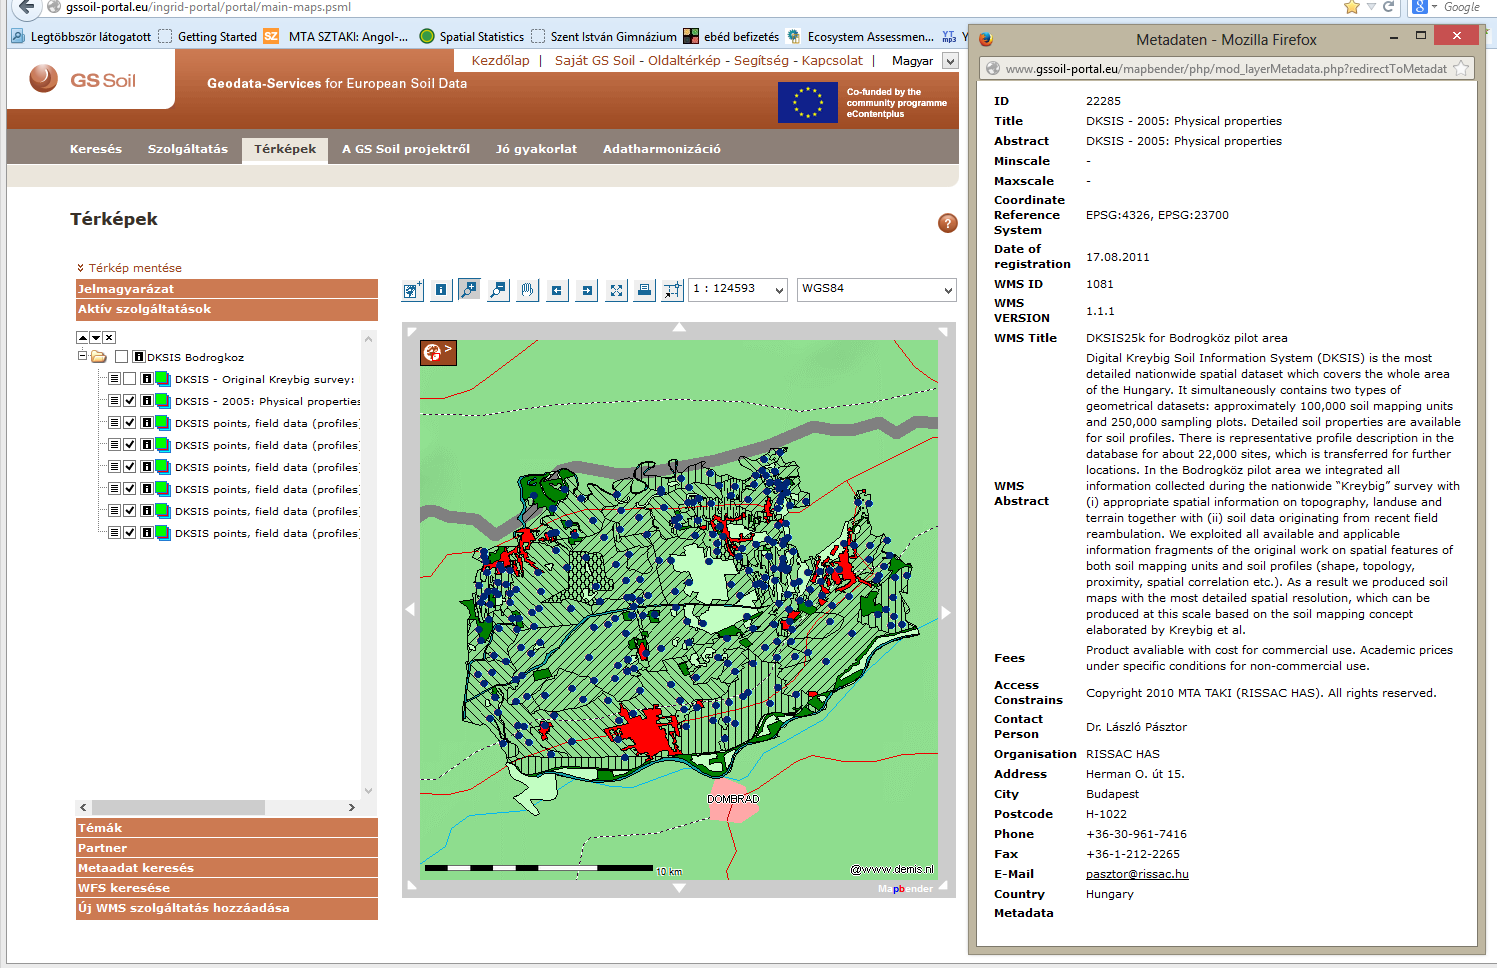Click layer tree scroll right arrow

click(352, 807)
